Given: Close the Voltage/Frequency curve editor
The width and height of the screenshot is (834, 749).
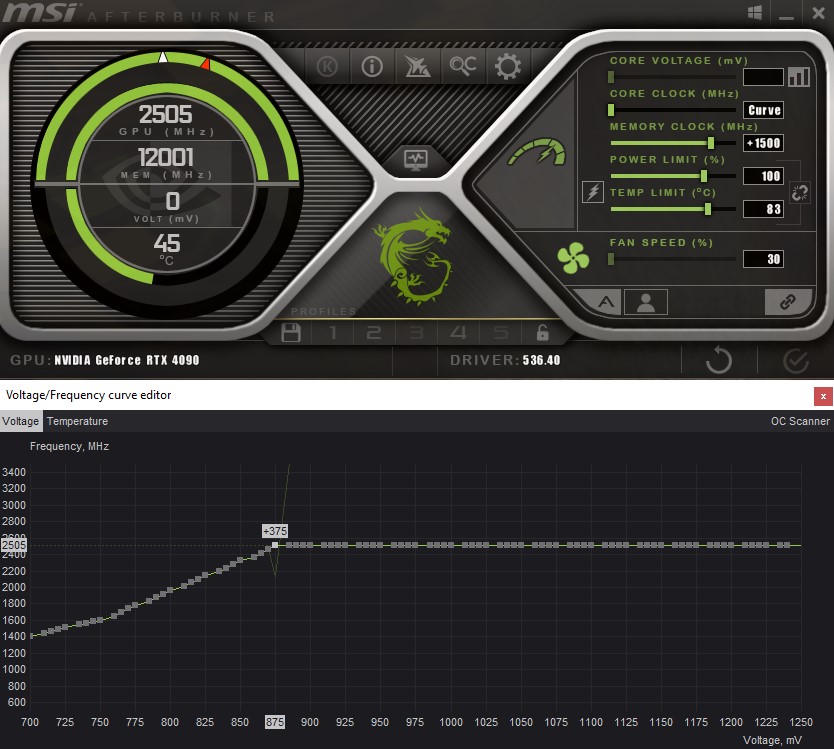Looking at the screenshot, I should pyautogui.click(x=823, y=396).
